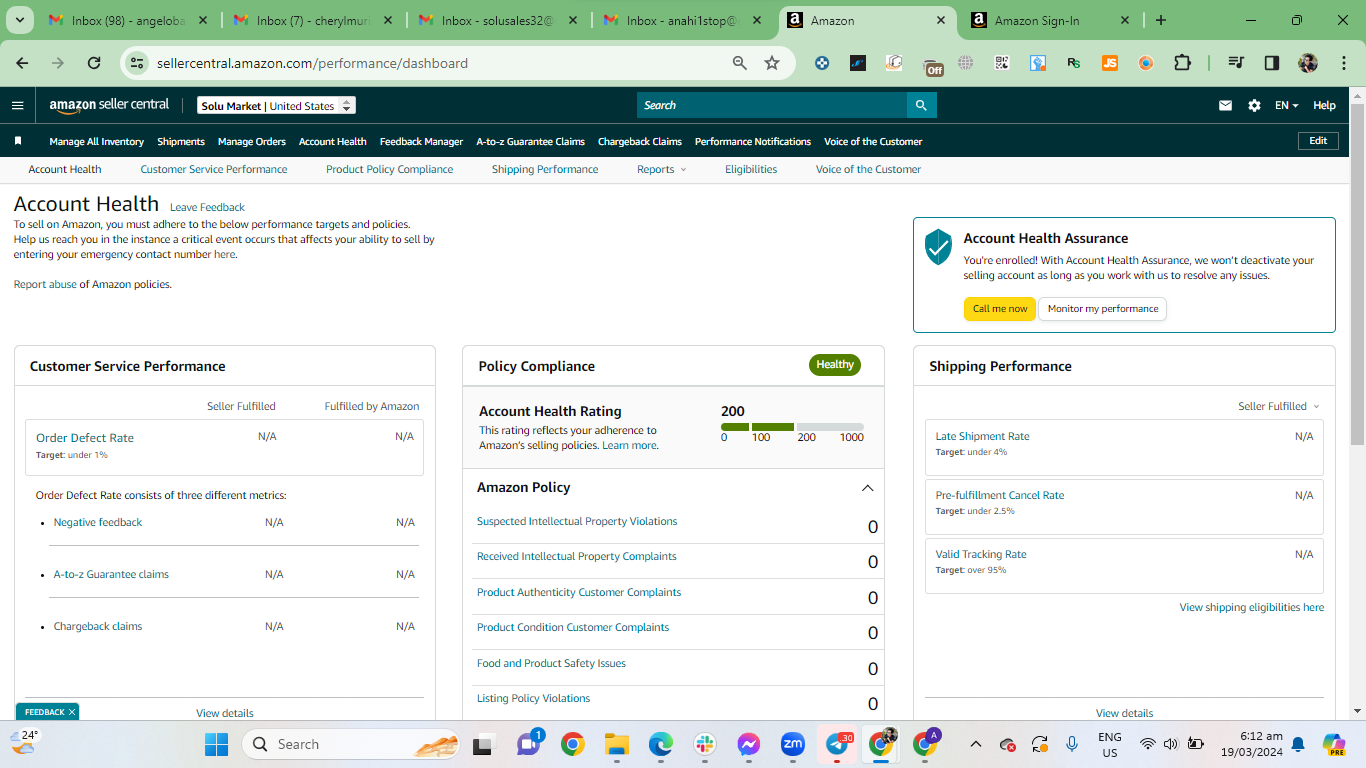Open Messenger from the taskbar

[748, 744]
